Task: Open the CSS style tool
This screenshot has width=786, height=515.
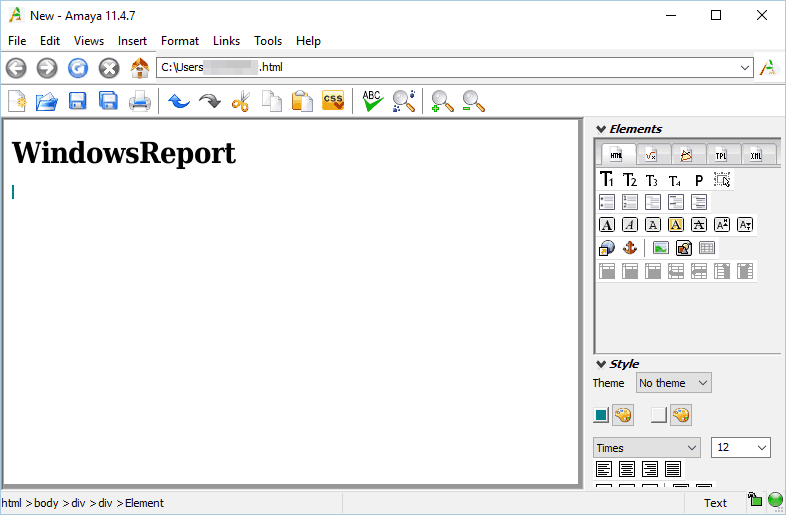Action: (x=333, y=100)
